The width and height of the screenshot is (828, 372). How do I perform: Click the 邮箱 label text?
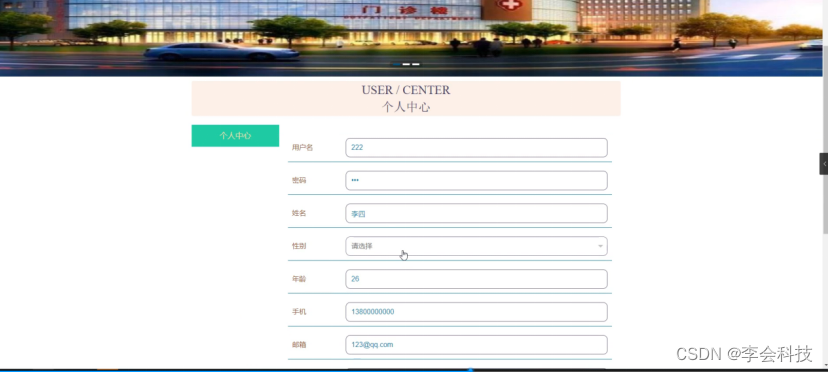pyautogui.click(x=299, y=345)
